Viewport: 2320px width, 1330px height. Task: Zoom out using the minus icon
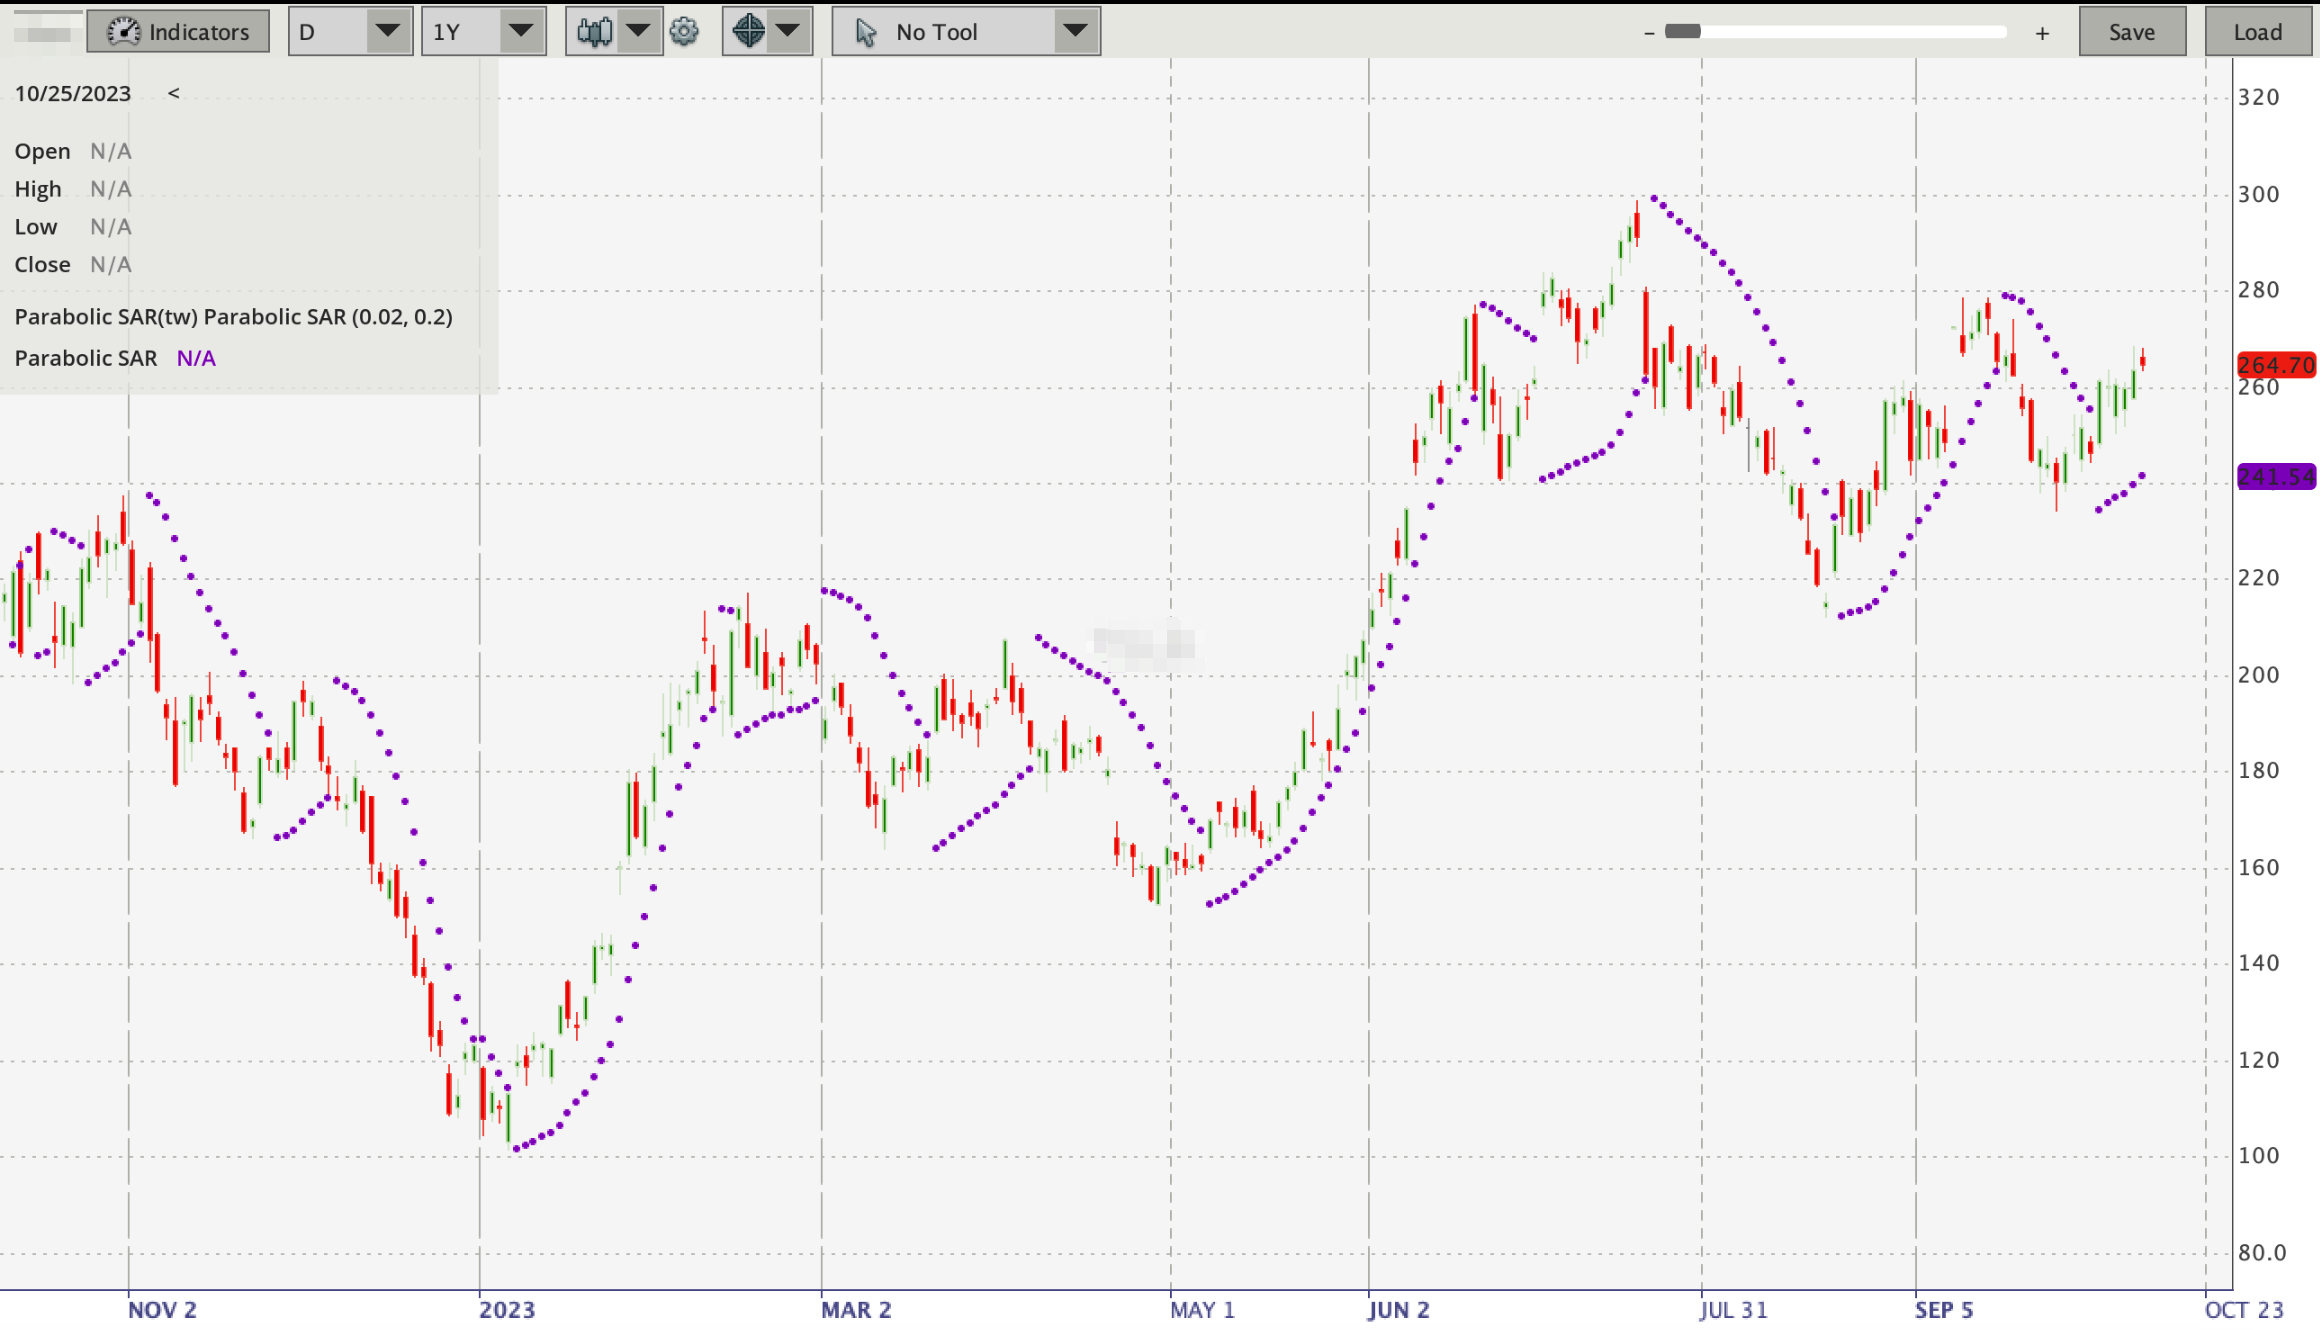(x=1648, y=31)
